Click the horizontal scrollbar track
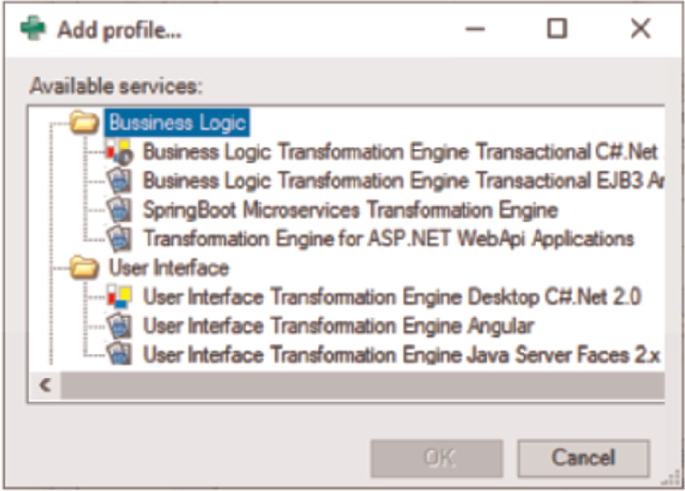 (x=363, y=385)
